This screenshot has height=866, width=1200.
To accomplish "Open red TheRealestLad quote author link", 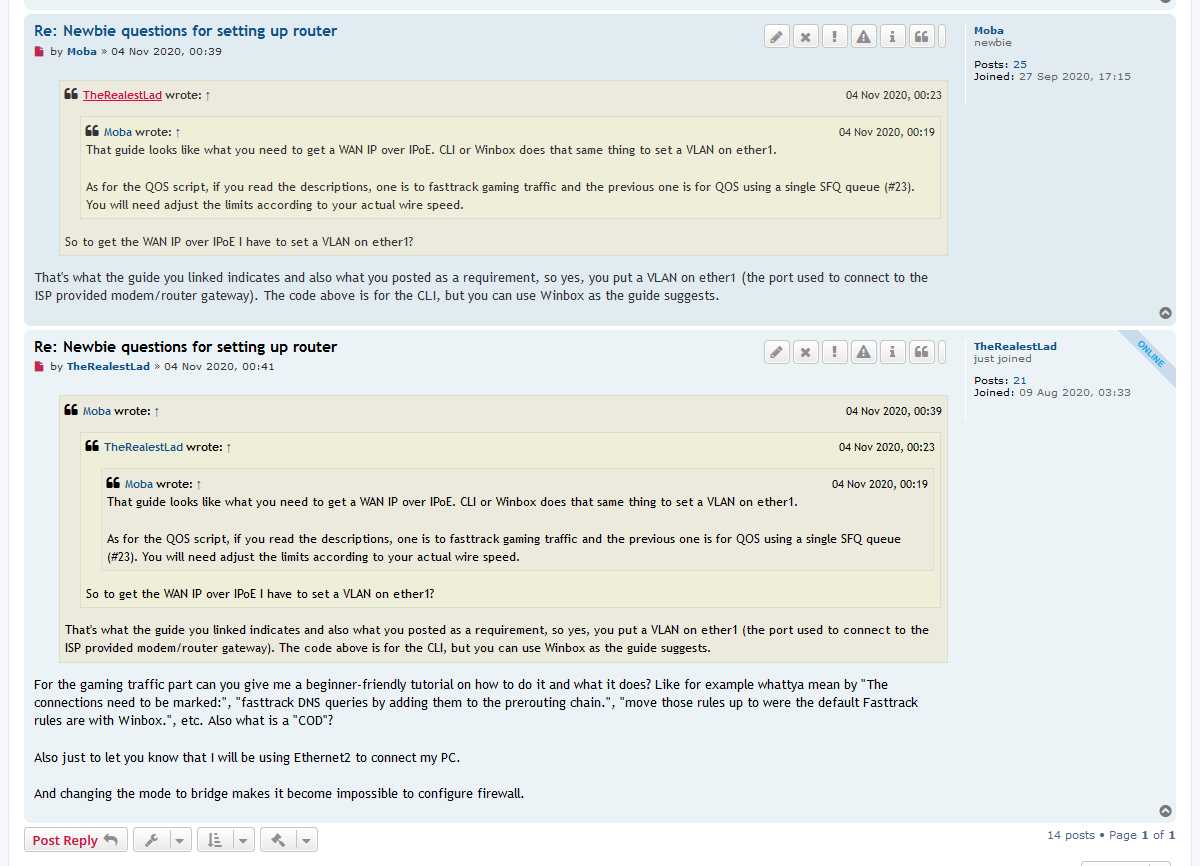I will click(122, 95).
